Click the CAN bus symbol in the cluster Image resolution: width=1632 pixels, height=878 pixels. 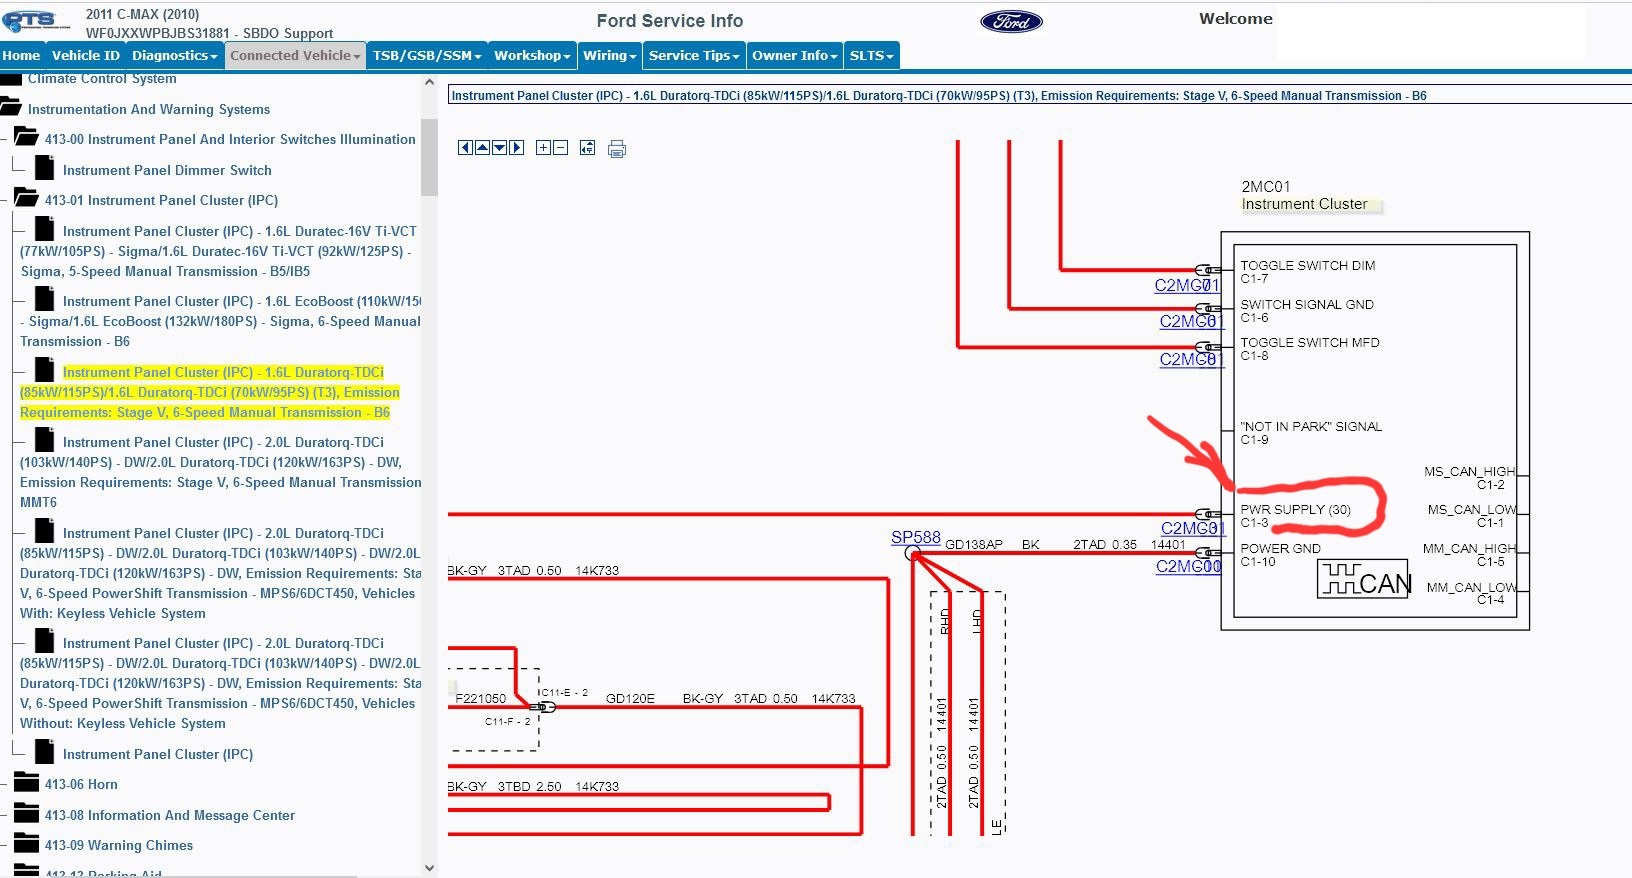1364,580
